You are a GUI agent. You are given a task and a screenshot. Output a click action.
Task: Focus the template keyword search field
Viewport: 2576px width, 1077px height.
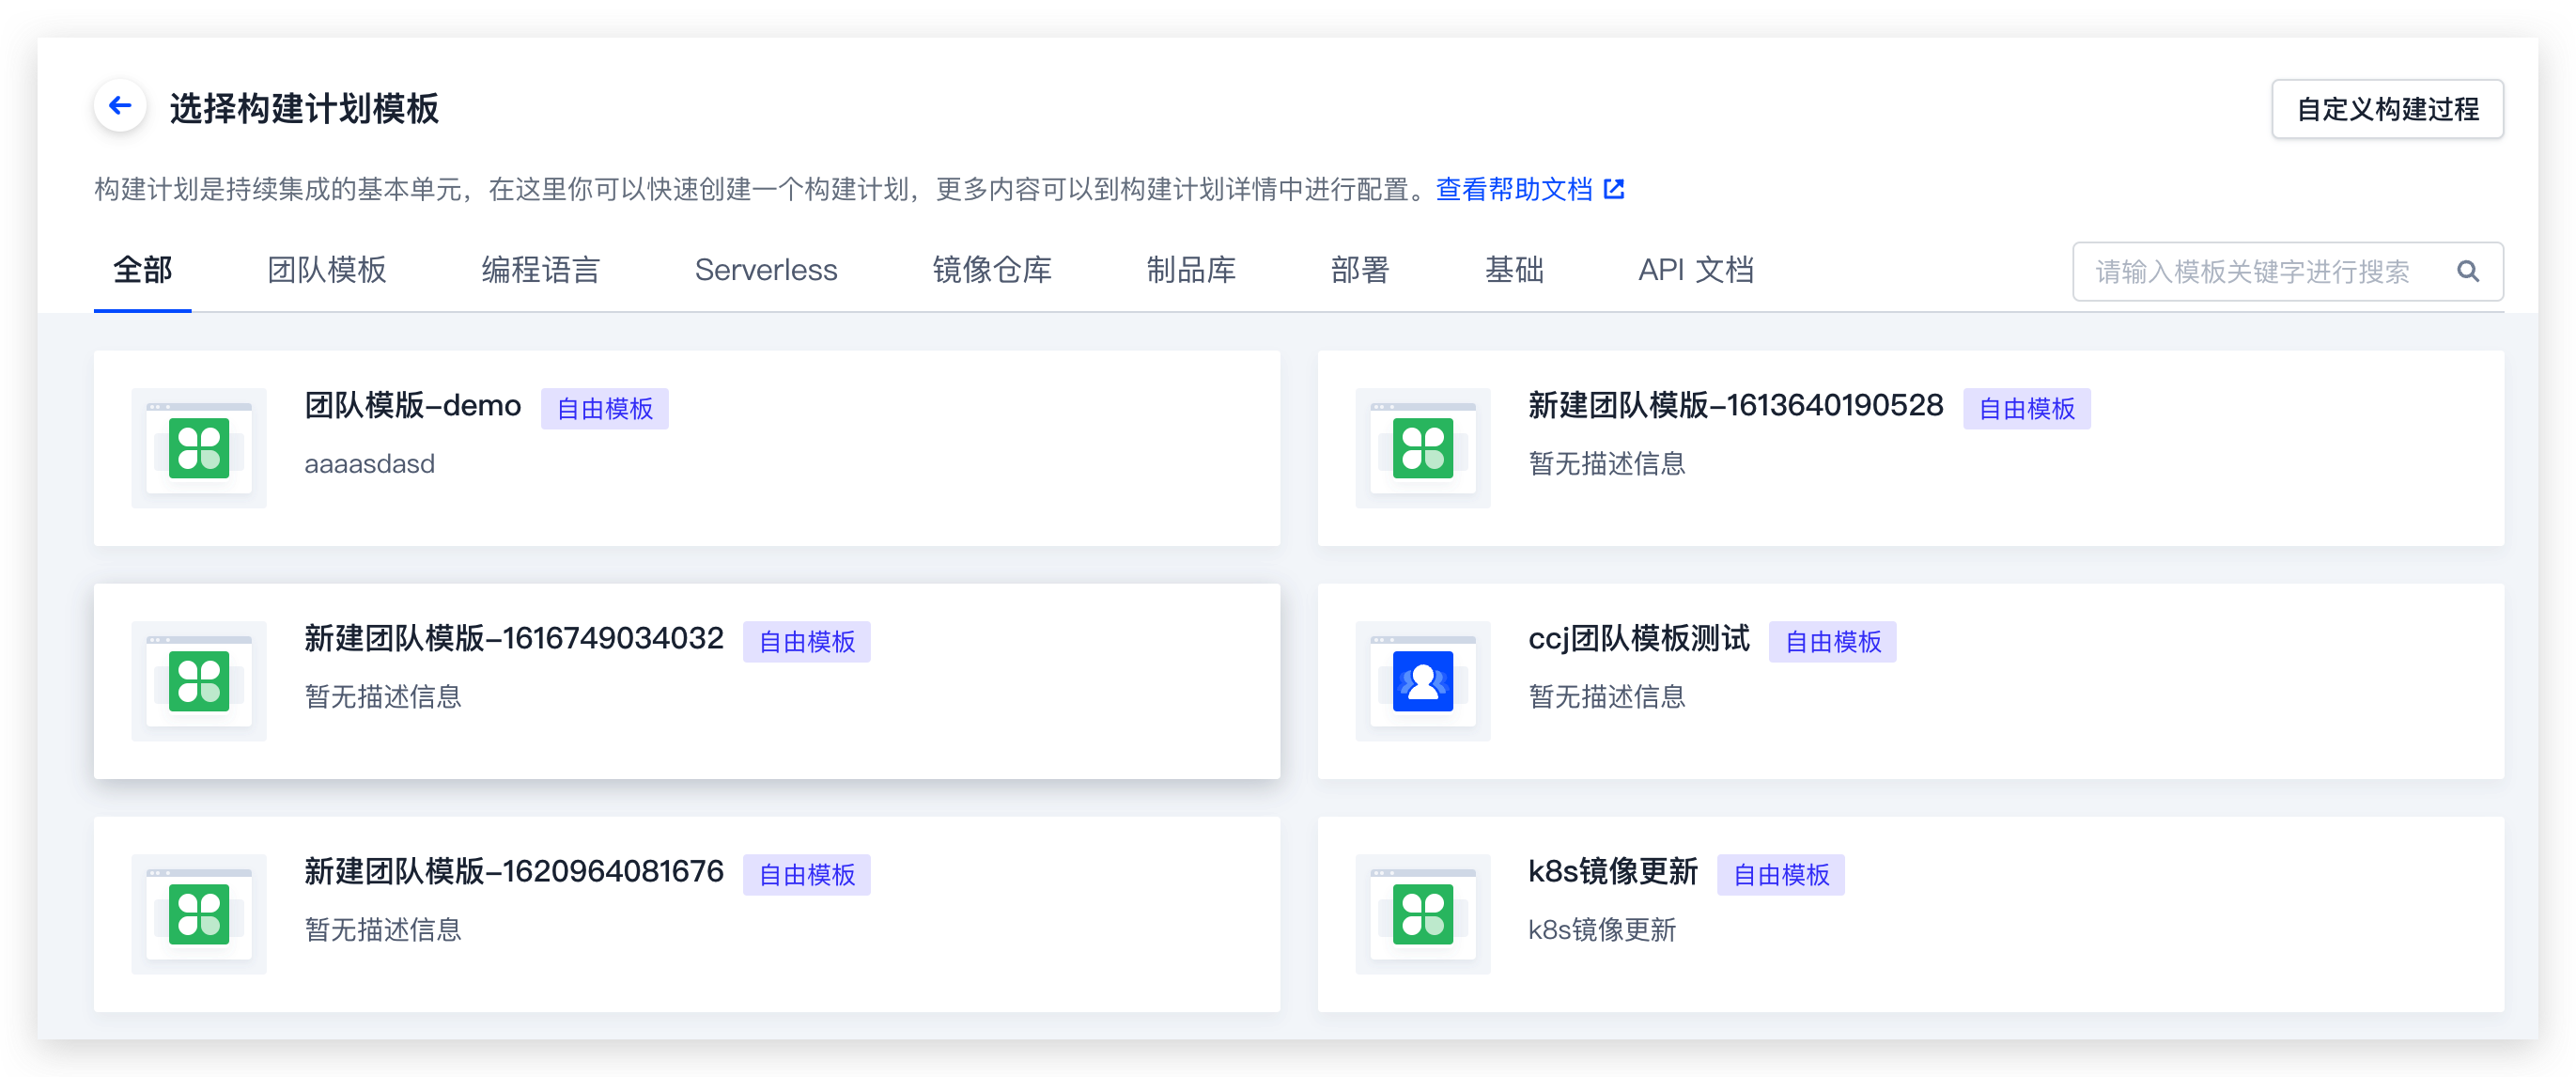click(x=2287, y=271)
